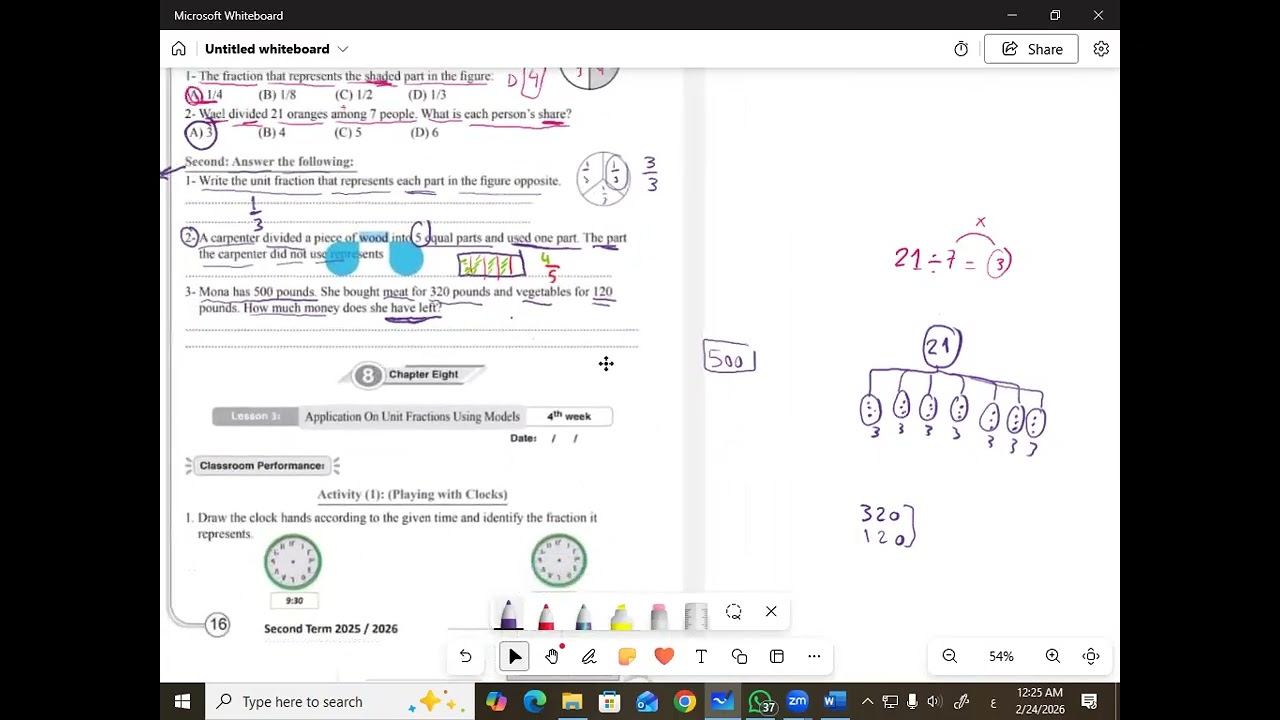The width and height of the screenshot is (1280, 720).
Task: Expand the Untitled whiteboard dropdown
Action: (x=343, y=49)
